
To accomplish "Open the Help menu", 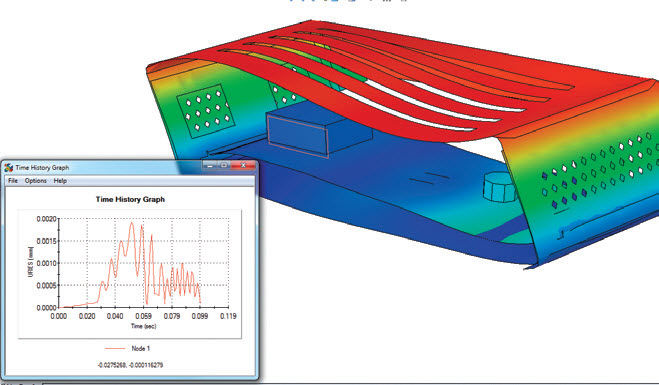I will [60, 181].
